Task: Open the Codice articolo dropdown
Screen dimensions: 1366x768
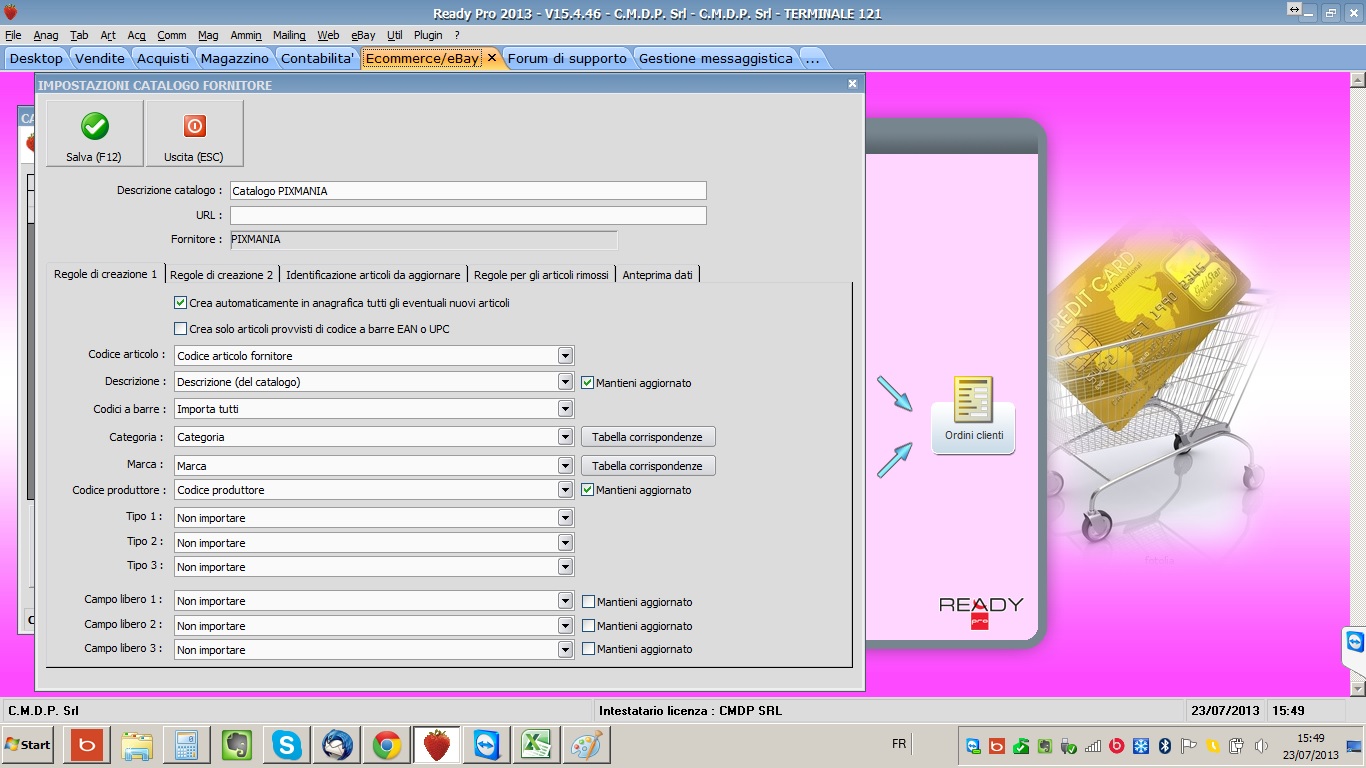Action: pos(565,356)
